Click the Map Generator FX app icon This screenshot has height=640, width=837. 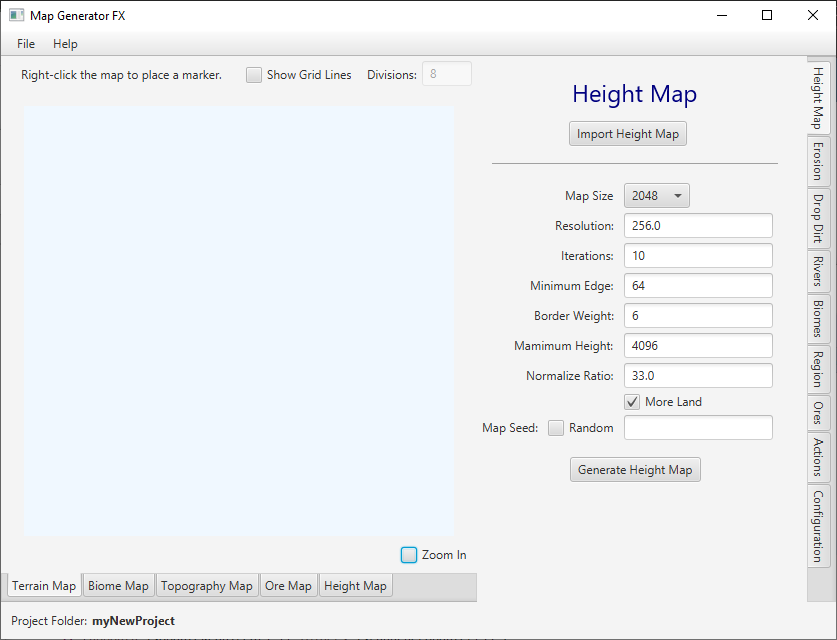16,15
